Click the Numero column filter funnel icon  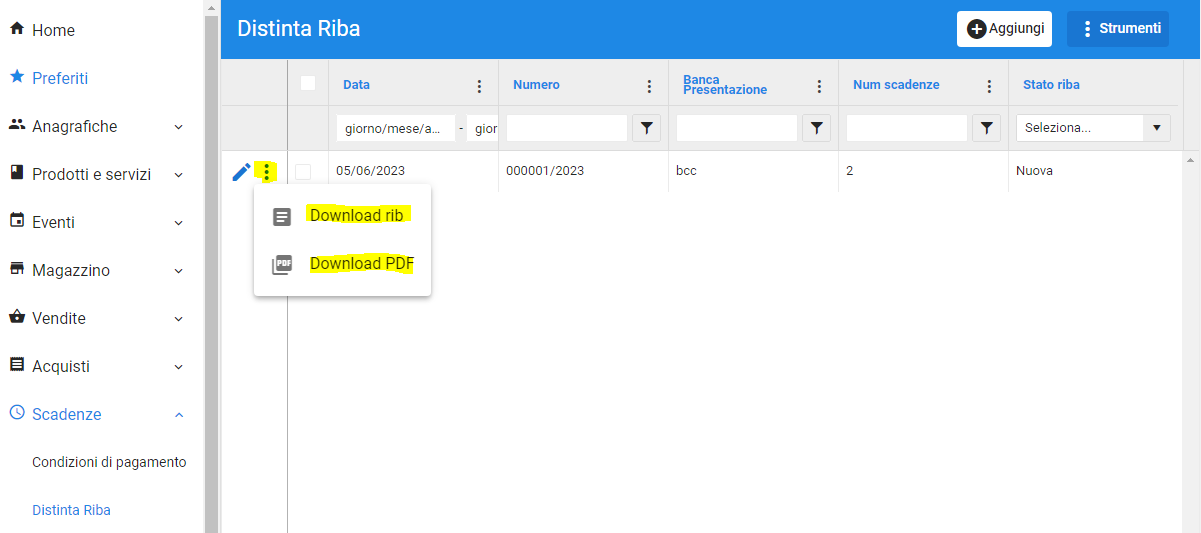click(647, 128)
